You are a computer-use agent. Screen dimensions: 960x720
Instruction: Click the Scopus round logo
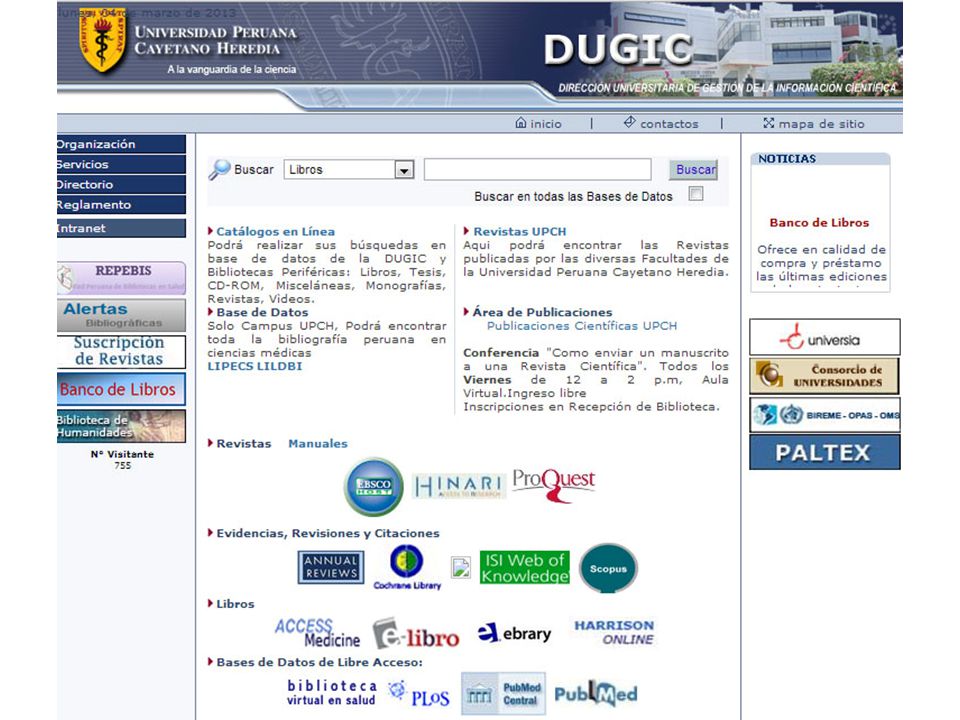608,568
